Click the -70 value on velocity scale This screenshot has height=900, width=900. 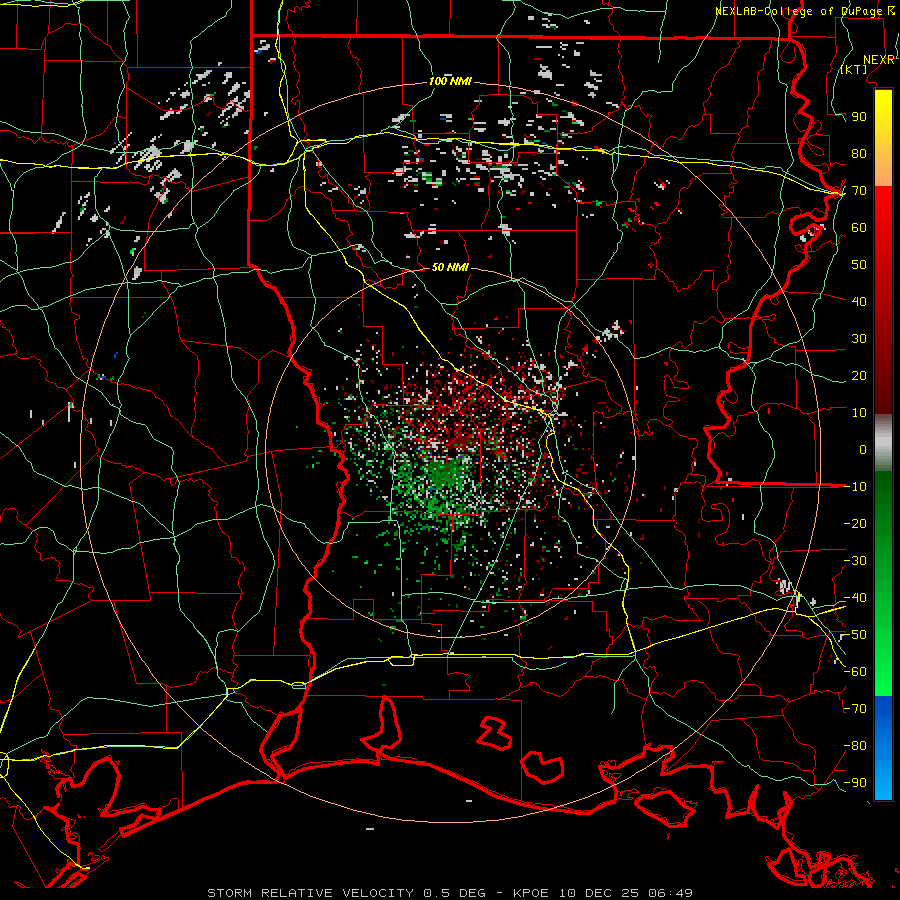855,709
